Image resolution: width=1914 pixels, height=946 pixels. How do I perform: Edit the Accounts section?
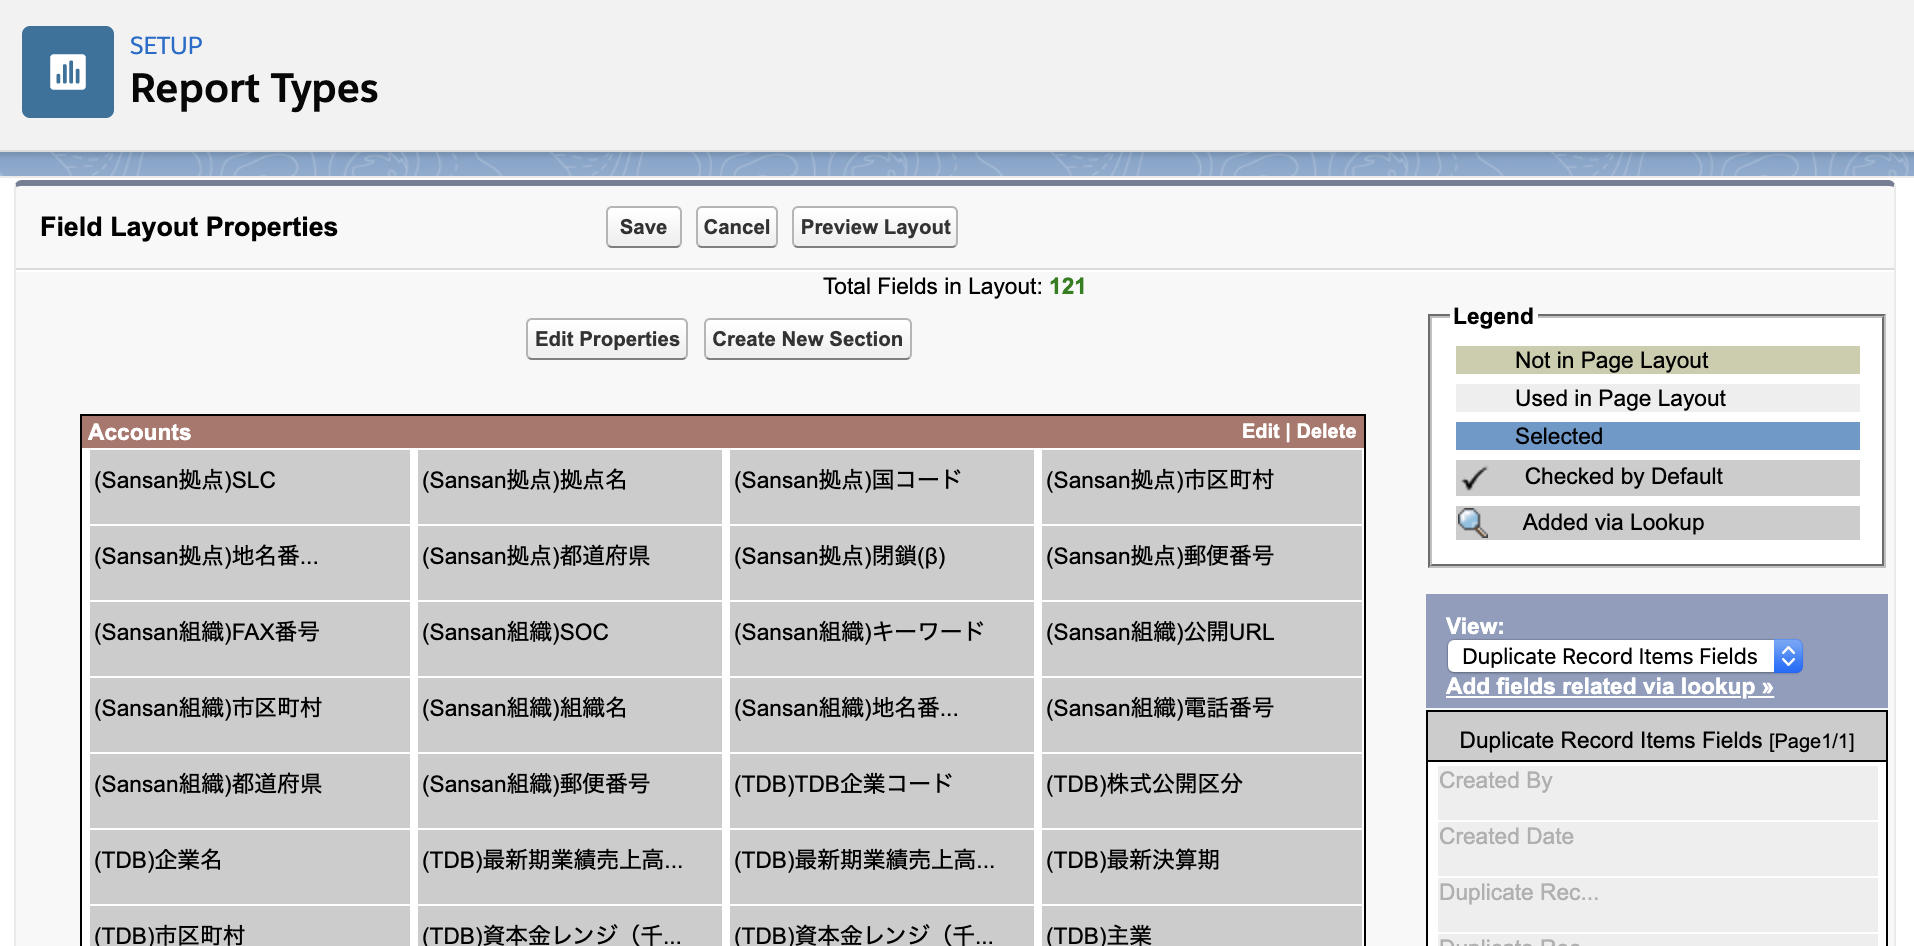[1259, 431]
